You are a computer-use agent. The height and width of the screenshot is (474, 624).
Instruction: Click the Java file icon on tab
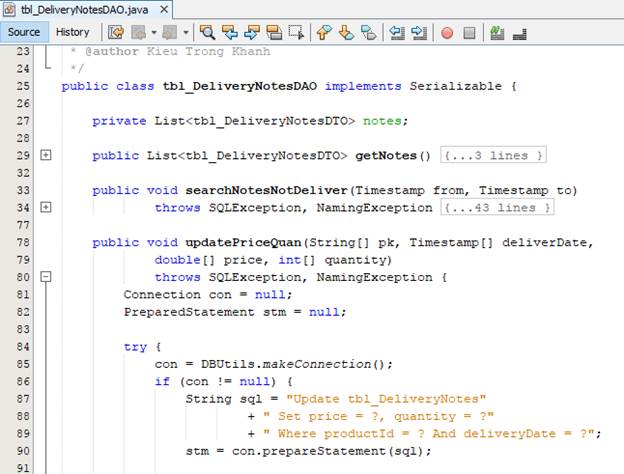(10, 10)
